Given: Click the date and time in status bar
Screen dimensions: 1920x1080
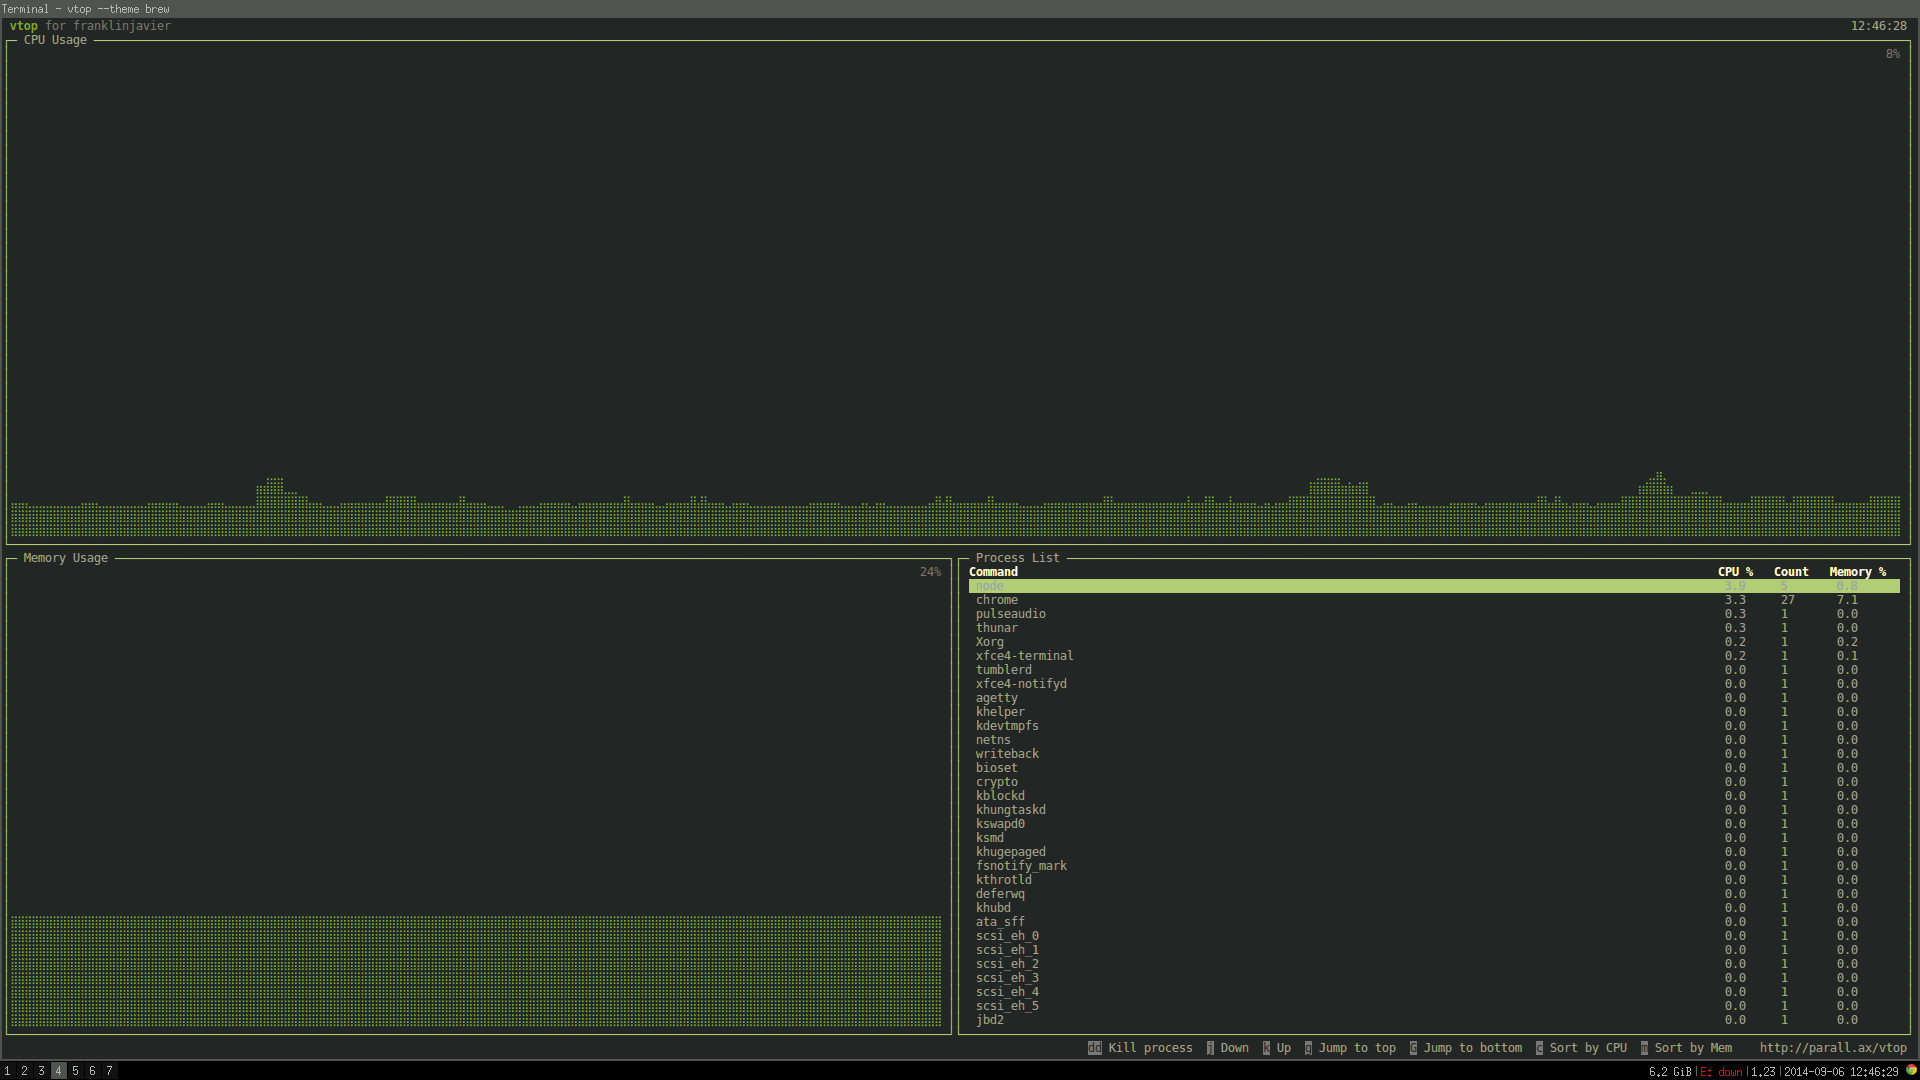Looking at the screenshot, I should point(1840,1071).
